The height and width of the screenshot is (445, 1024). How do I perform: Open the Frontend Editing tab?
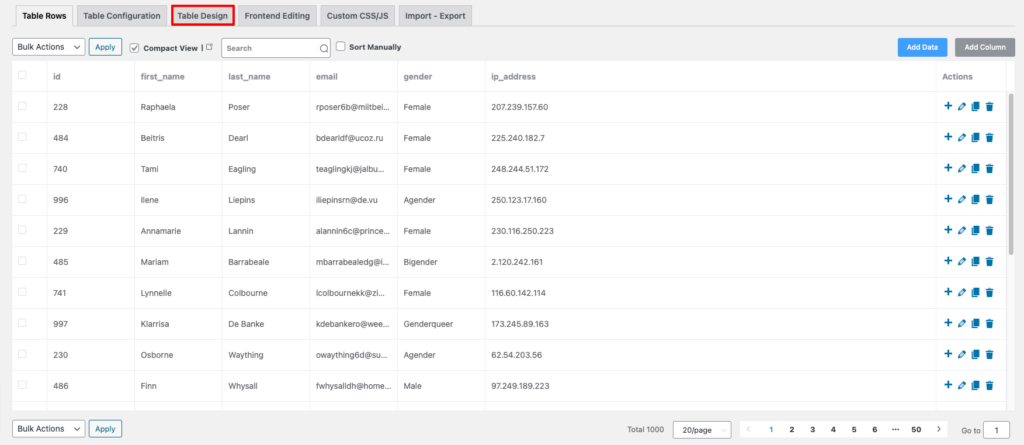tap(277, 16)
